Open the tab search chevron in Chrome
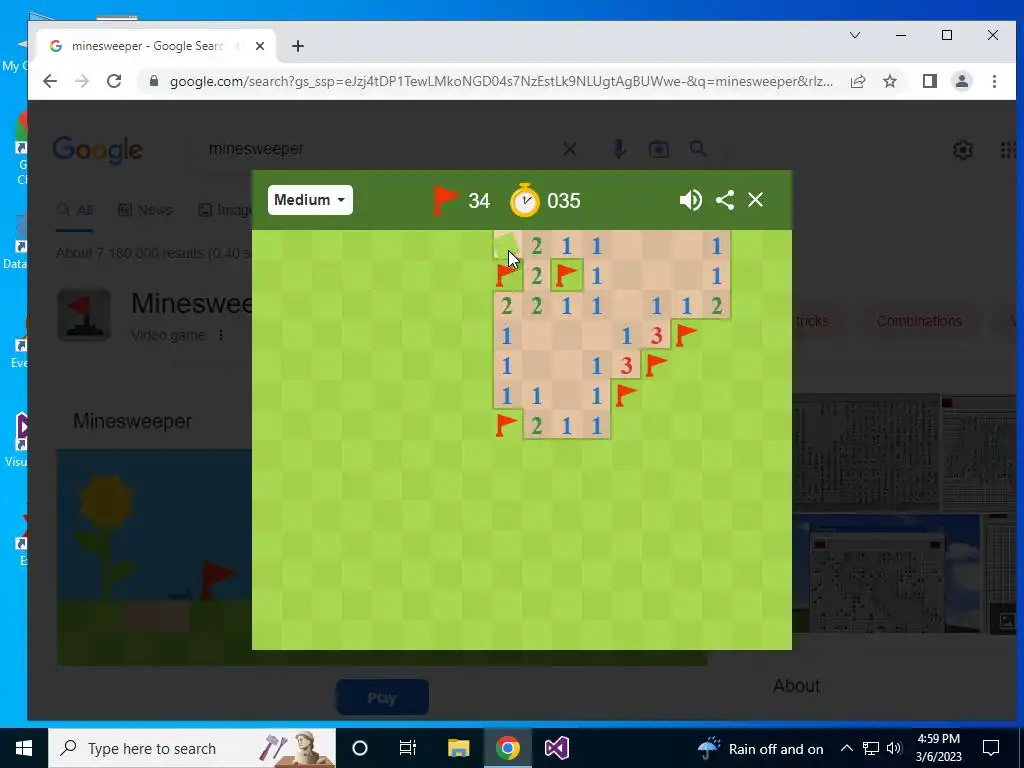Image resolution: width=1024 pixels, height=768 pixels. pyautogui.click(x=855, y=35)
